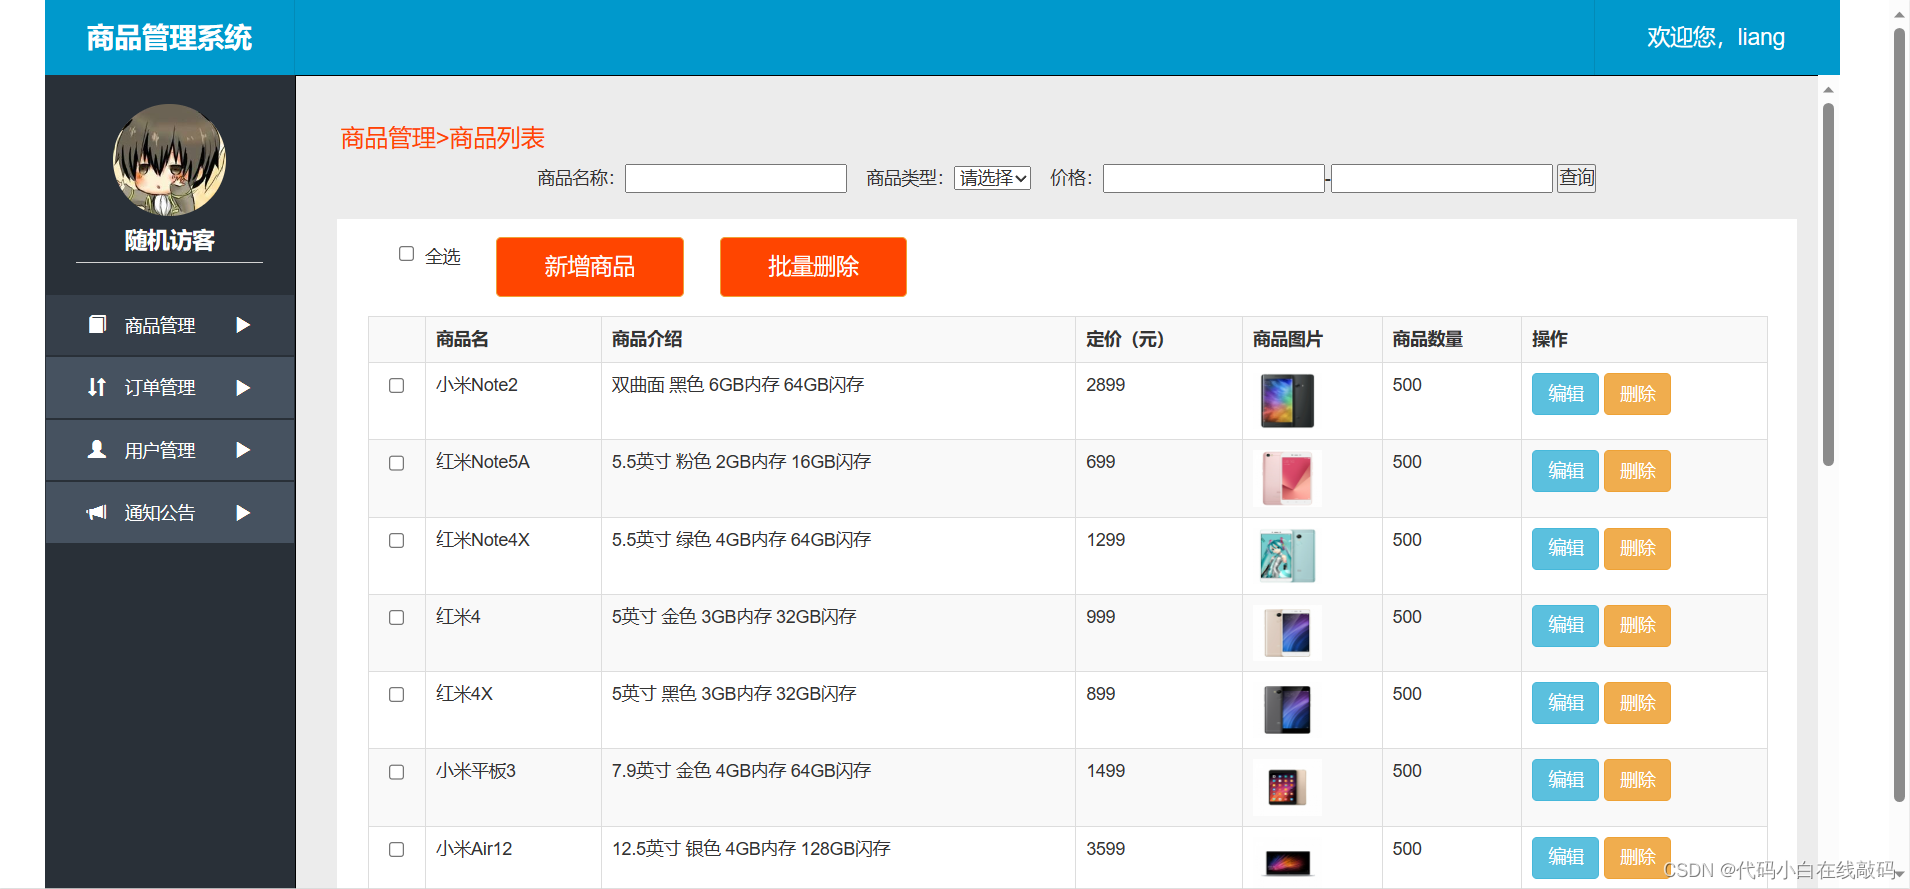
Task: Click the 红米Note4X product image
Action: [1287, 556]
